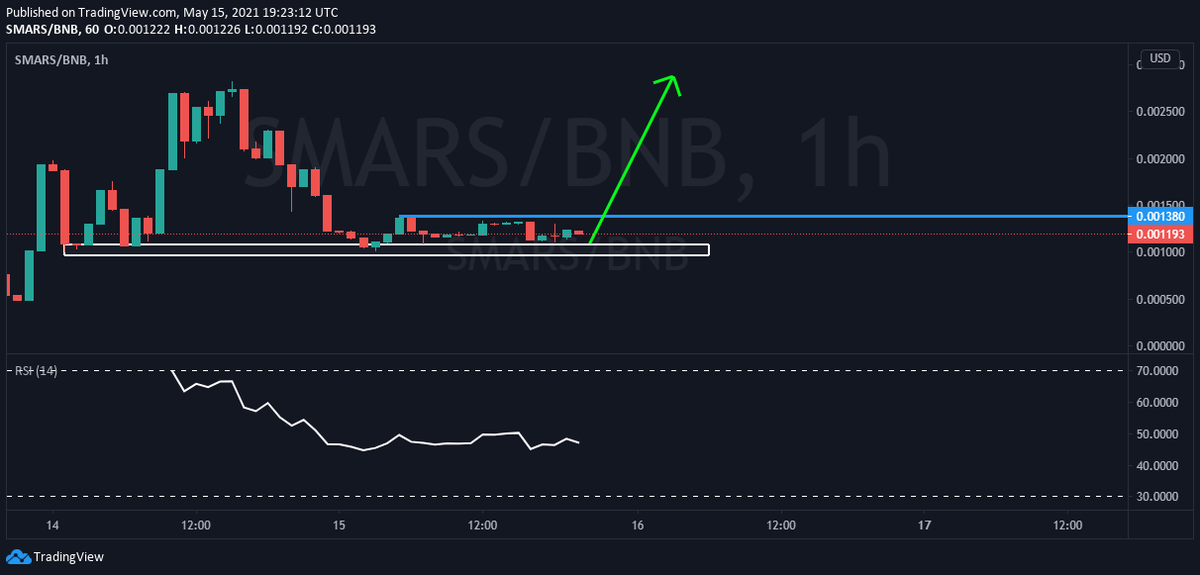Click the TradingView logo icon
The image size is (1200, 575).
pos(17,556)
